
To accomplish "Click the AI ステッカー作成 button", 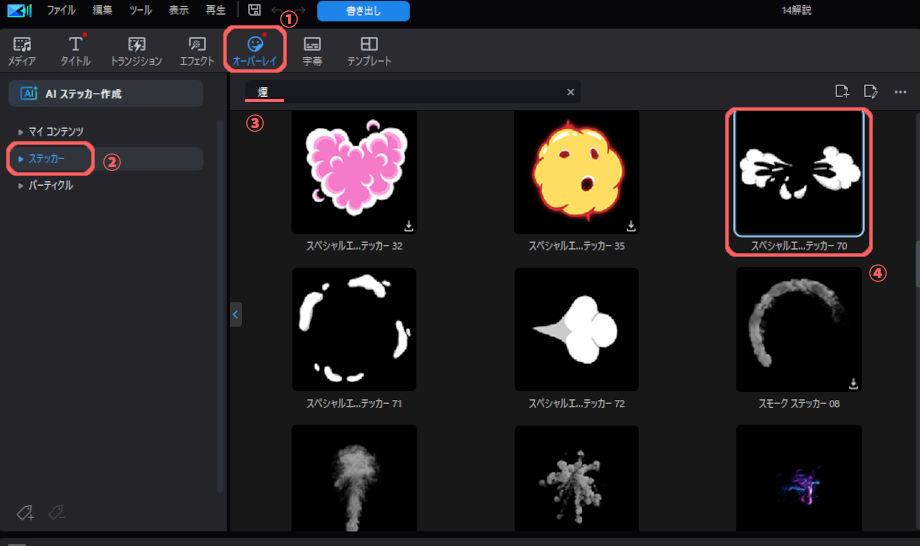I will pyautogui.click(x=105, y=94).
